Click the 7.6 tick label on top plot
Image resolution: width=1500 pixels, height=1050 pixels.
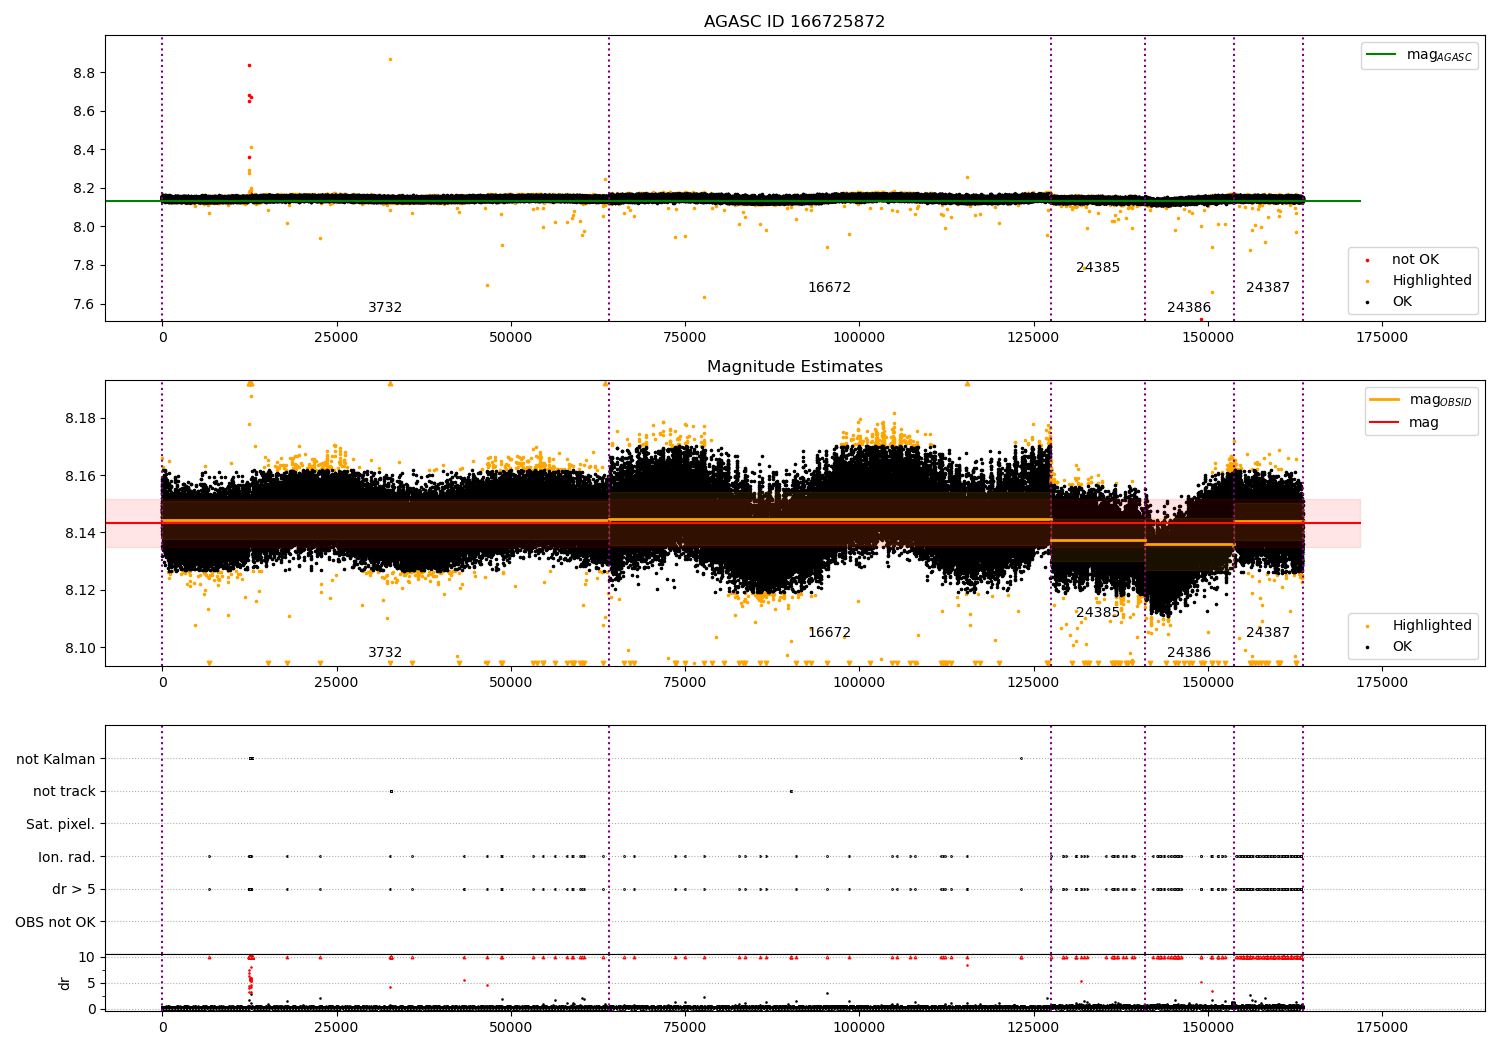click(x=84, y=304)
